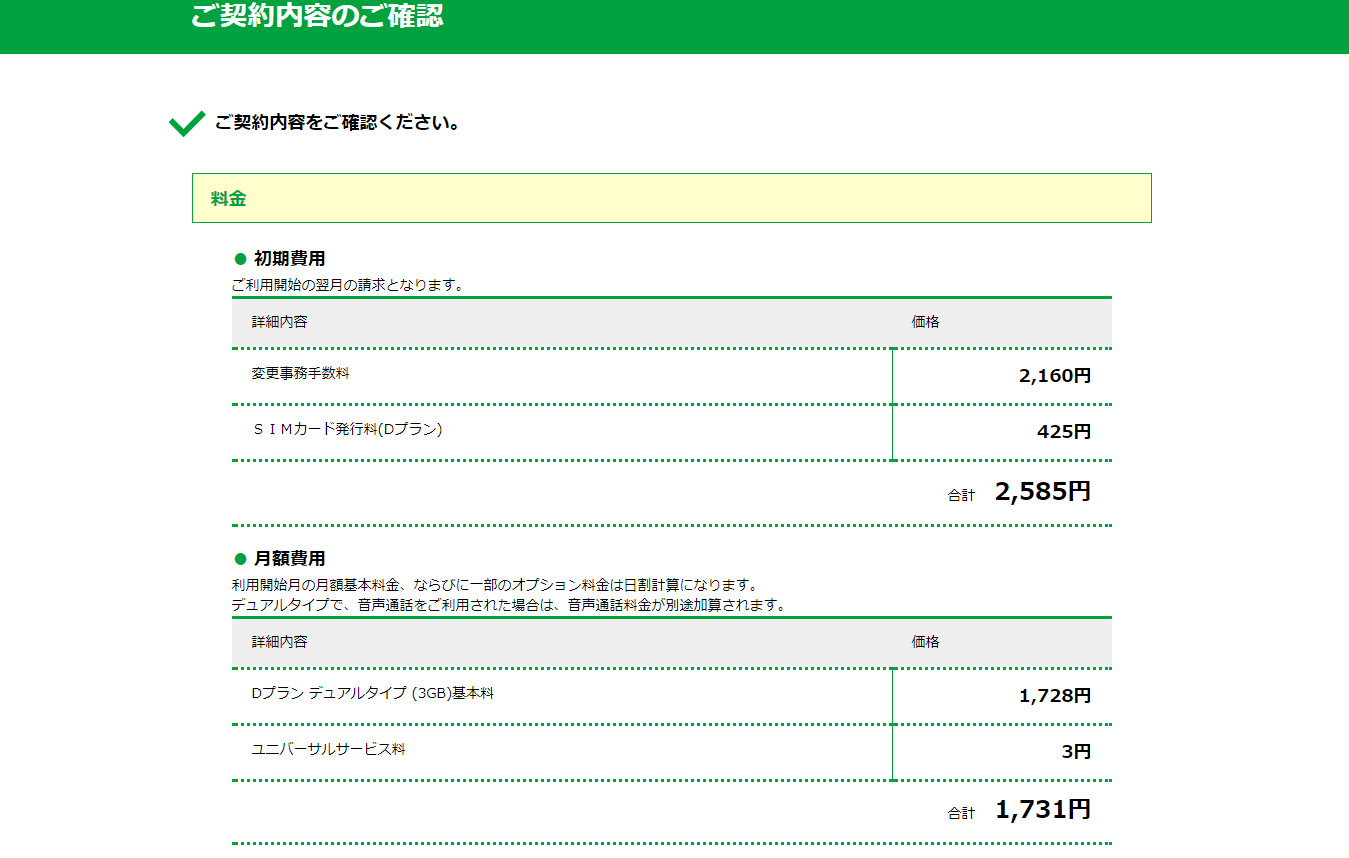The image size is (1349, 858).
Task: Click the 初期費用 total 2,585円
Action: (1043, 492)
